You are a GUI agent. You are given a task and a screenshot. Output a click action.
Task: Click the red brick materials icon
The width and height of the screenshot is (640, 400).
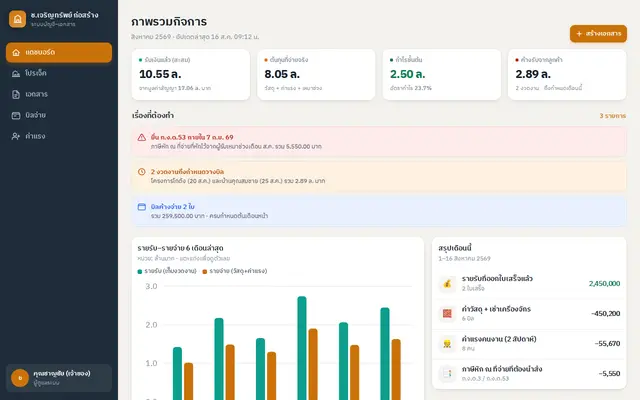447,314
